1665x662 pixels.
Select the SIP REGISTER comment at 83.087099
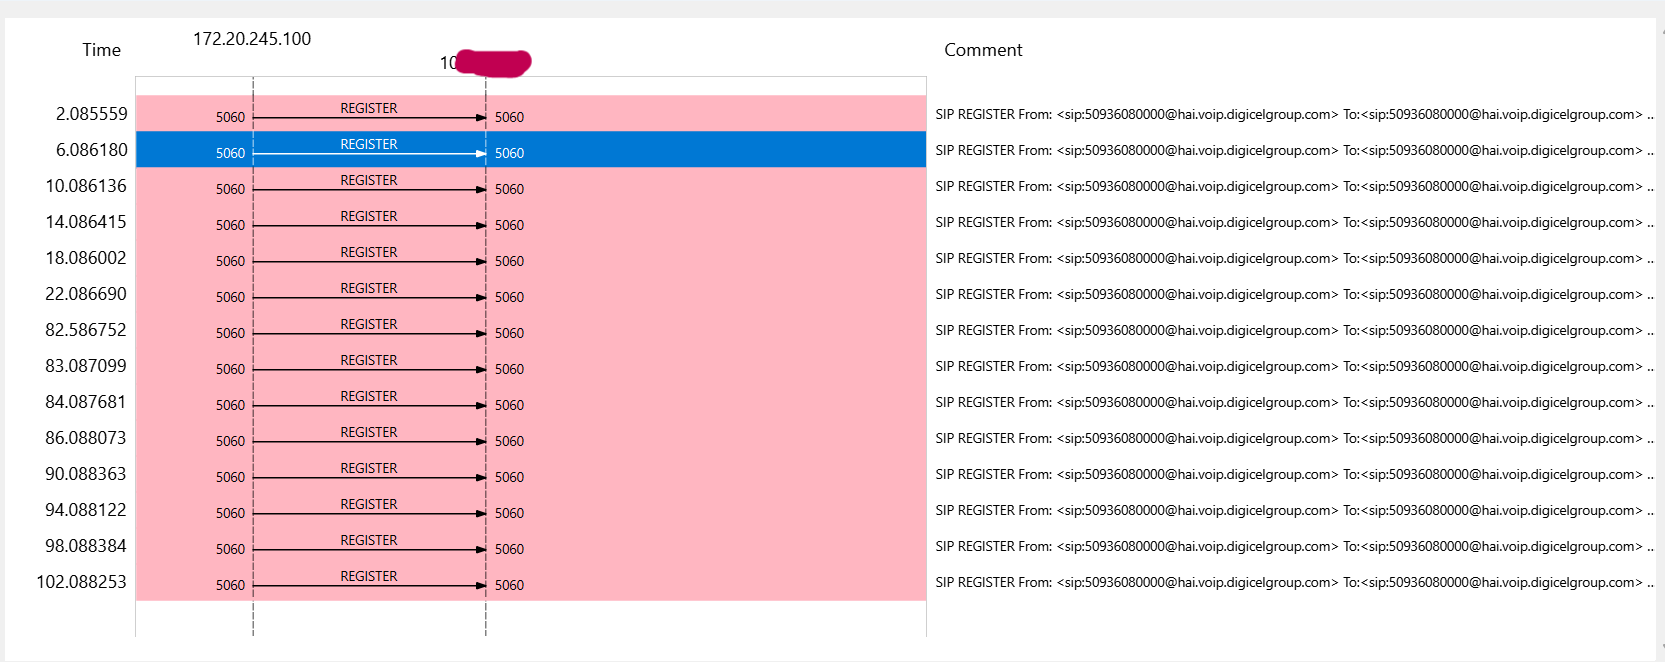[x=1294, y=366]
